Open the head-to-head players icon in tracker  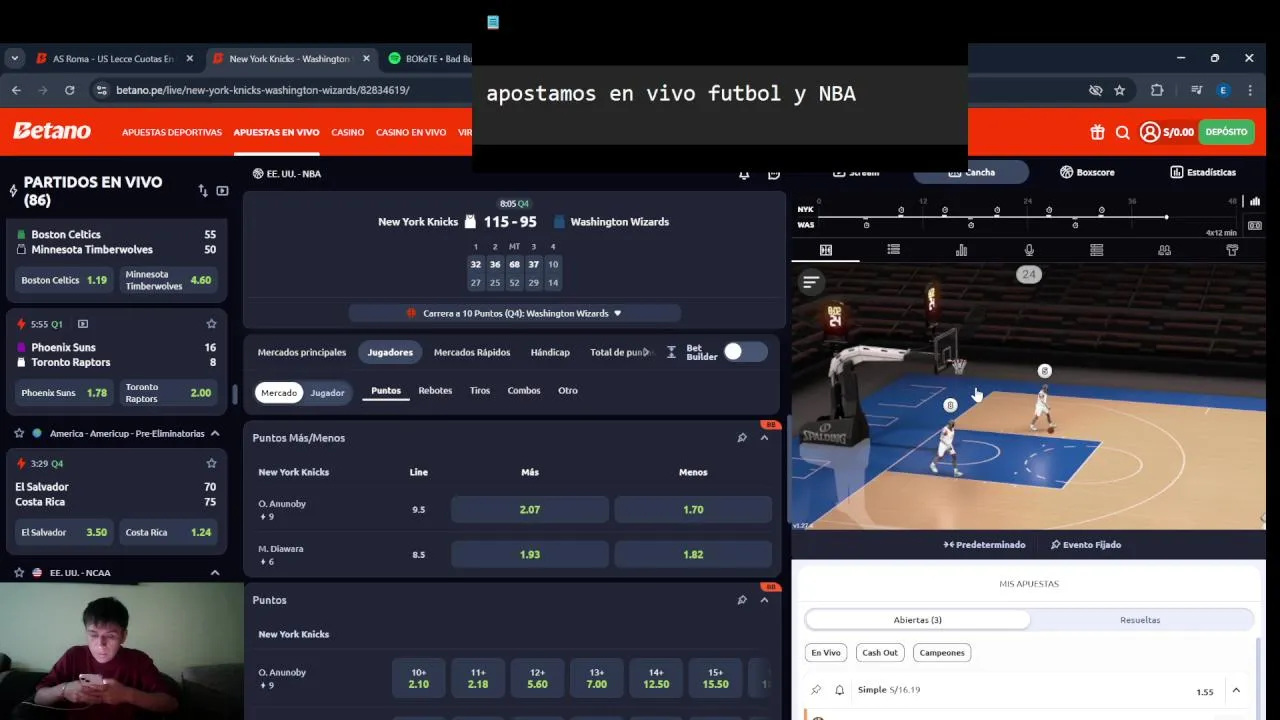(x=1164, y=250)
